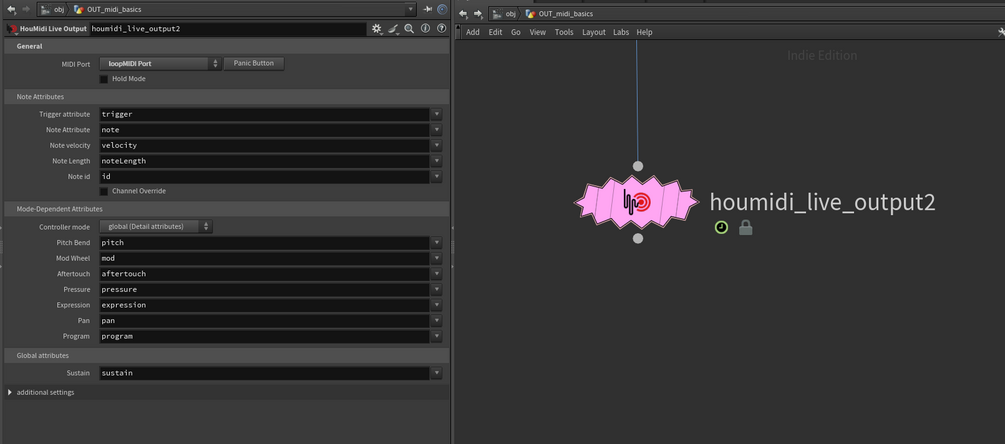
Task: Open the parameter gear settings menu
Action: [x=377, y=29]
